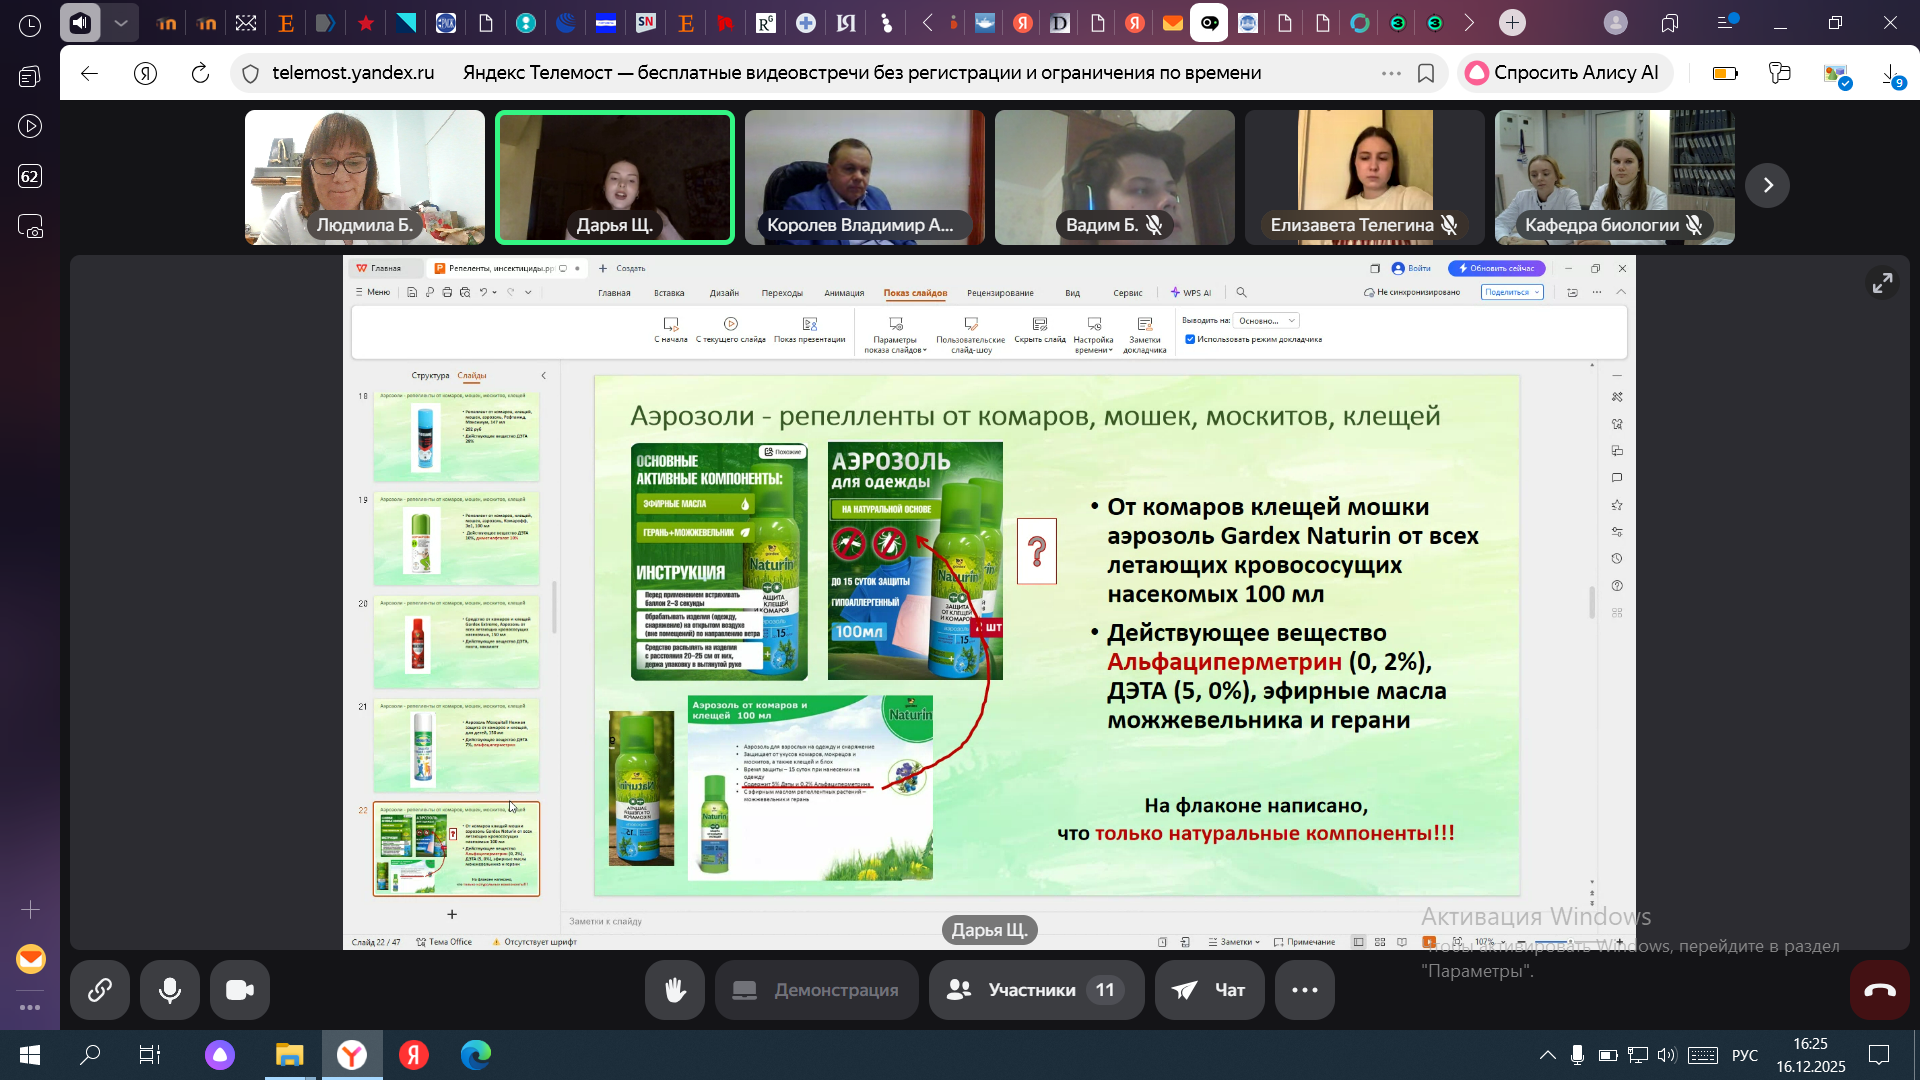This screenshot has height=1080, width=1920.
Task: Open the tab list dropdown chevron
Action: [121, 22]
